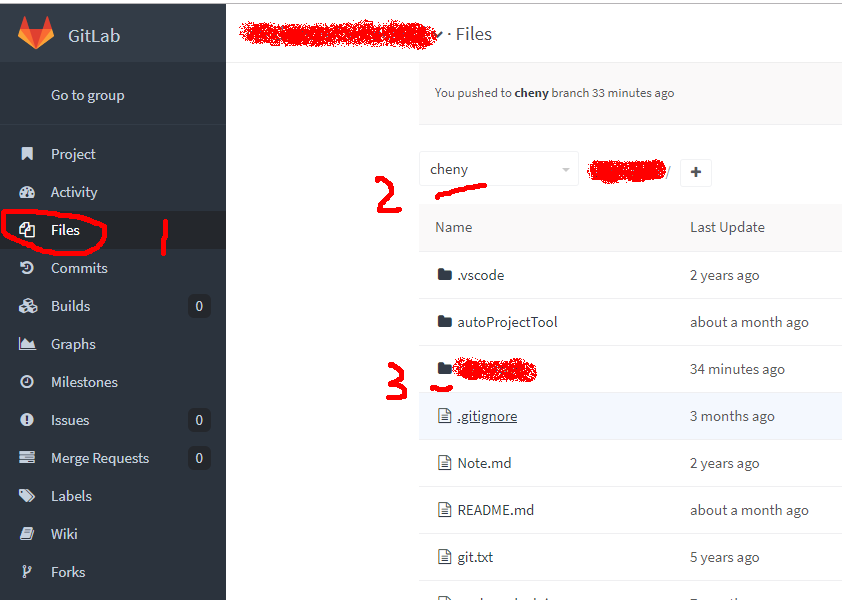
Task: Open the Wiki sidebar item
Action: click(x=64, y=534)
